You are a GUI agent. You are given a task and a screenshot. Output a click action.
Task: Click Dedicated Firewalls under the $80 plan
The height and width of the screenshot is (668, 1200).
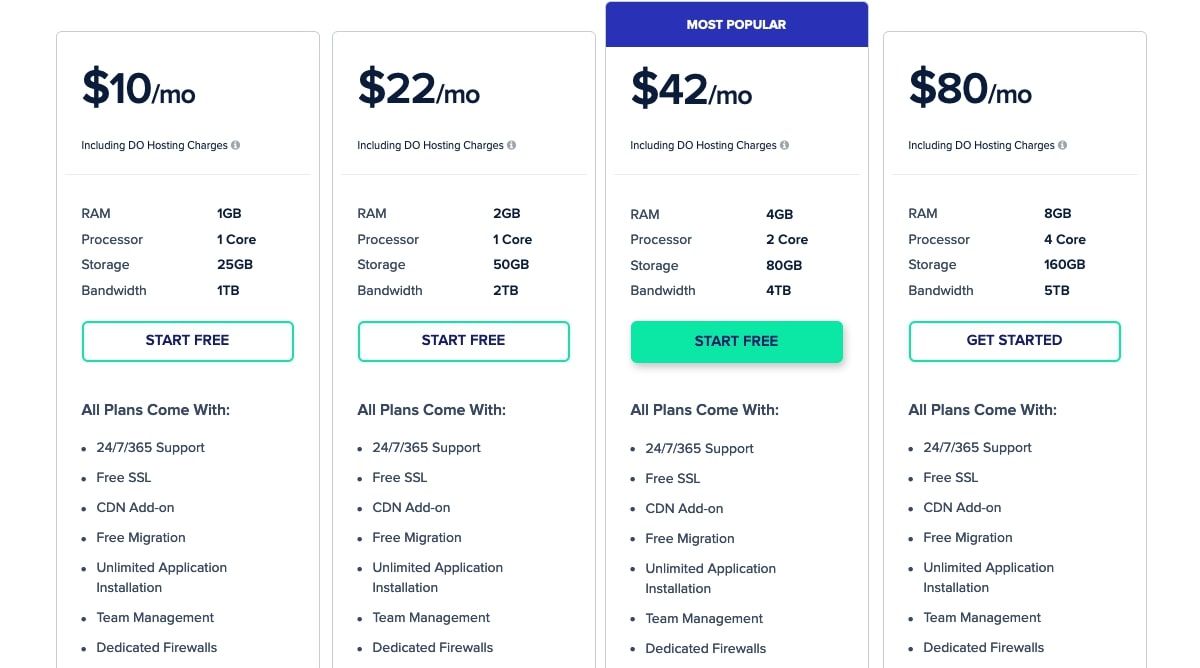coord(983,647)
